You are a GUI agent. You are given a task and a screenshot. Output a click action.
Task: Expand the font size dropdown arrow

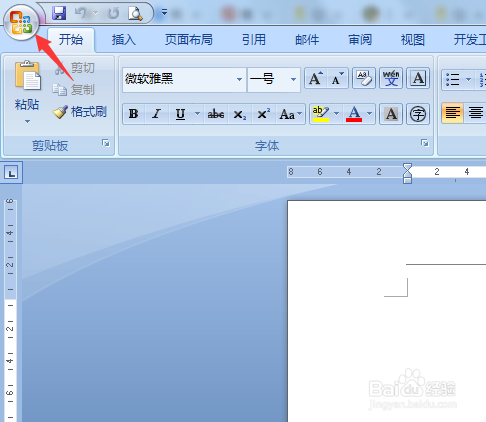(x=293, y=79)
